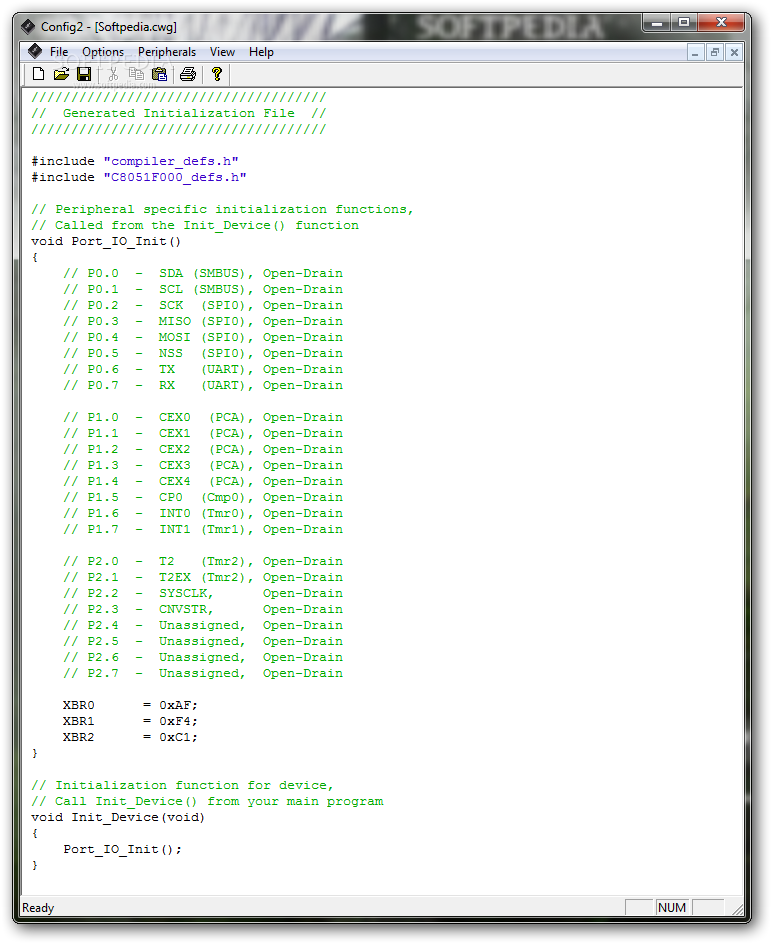Click the P0.2 SCK (SPI0) comment line

tap(203, 305)
